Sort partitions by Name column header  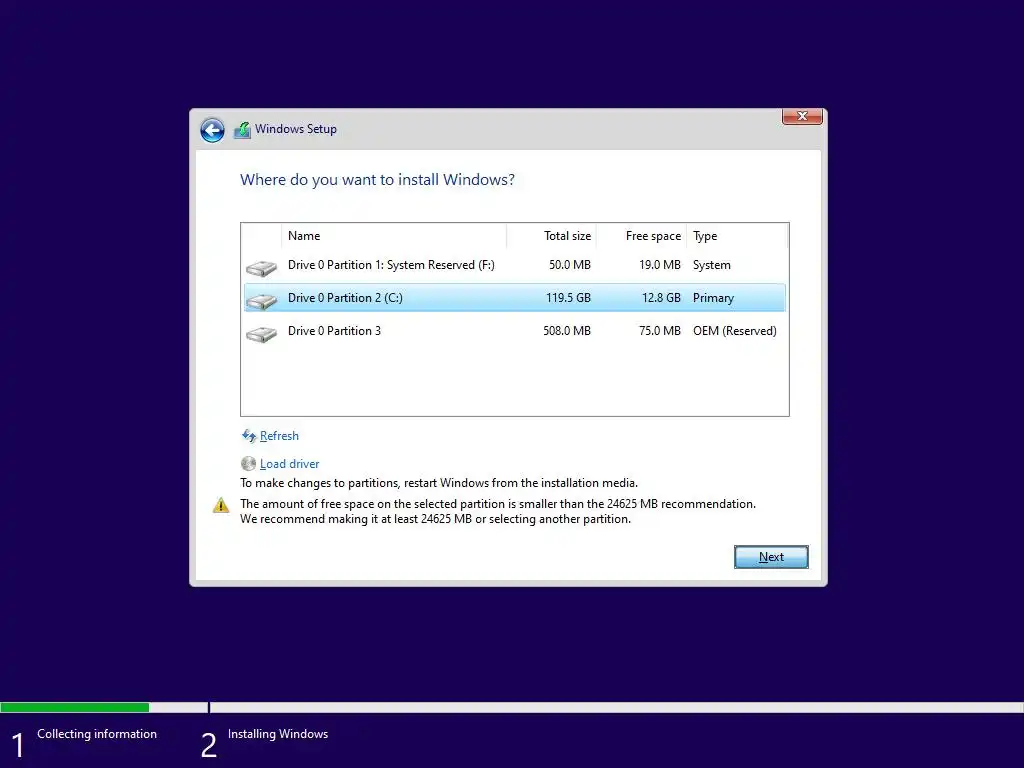pos(394,236)
